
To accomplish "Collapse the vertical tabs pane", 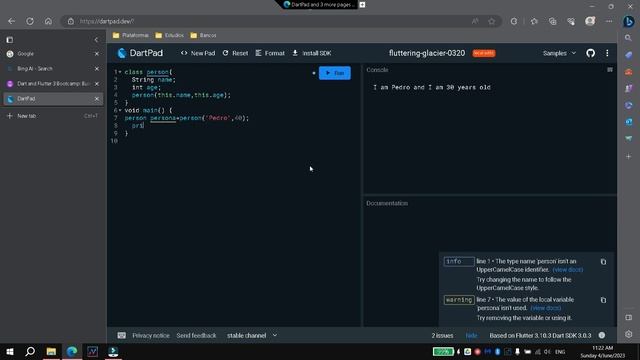I will tap(96, 40).
